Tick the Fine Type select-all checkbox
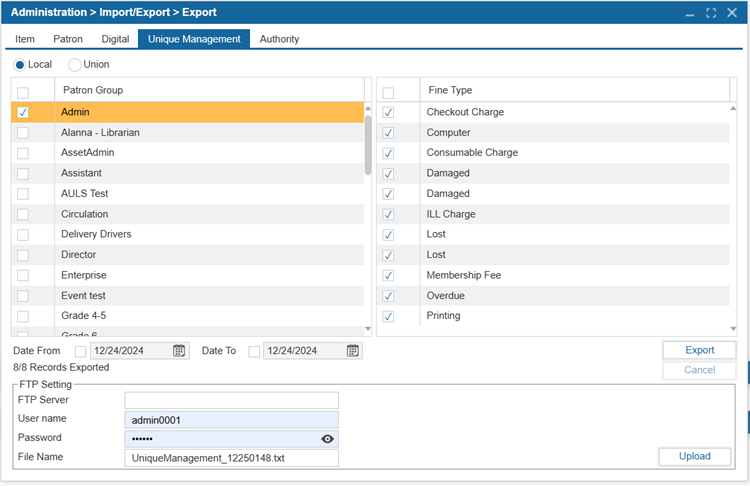The image size is (750, 486). [x=388, y=92]
